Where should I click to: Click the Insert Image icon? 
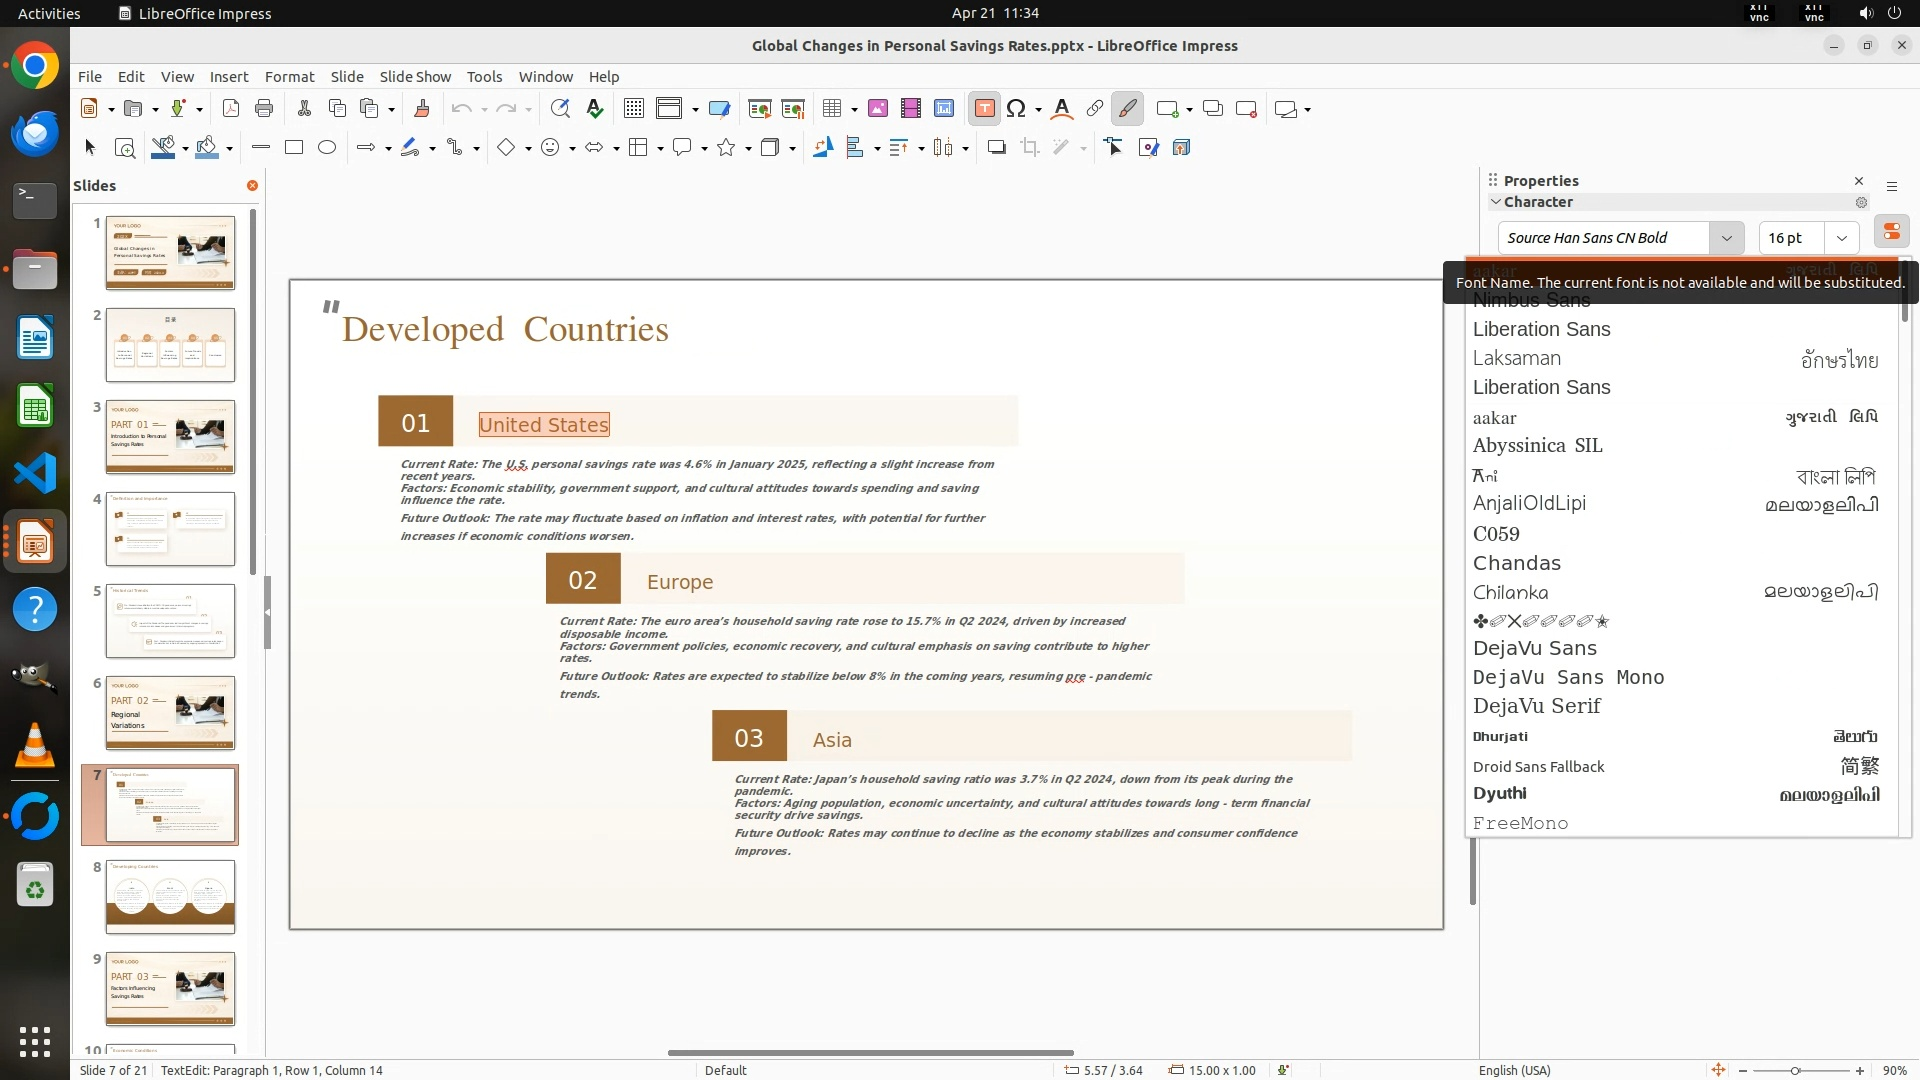pos(878,109)
